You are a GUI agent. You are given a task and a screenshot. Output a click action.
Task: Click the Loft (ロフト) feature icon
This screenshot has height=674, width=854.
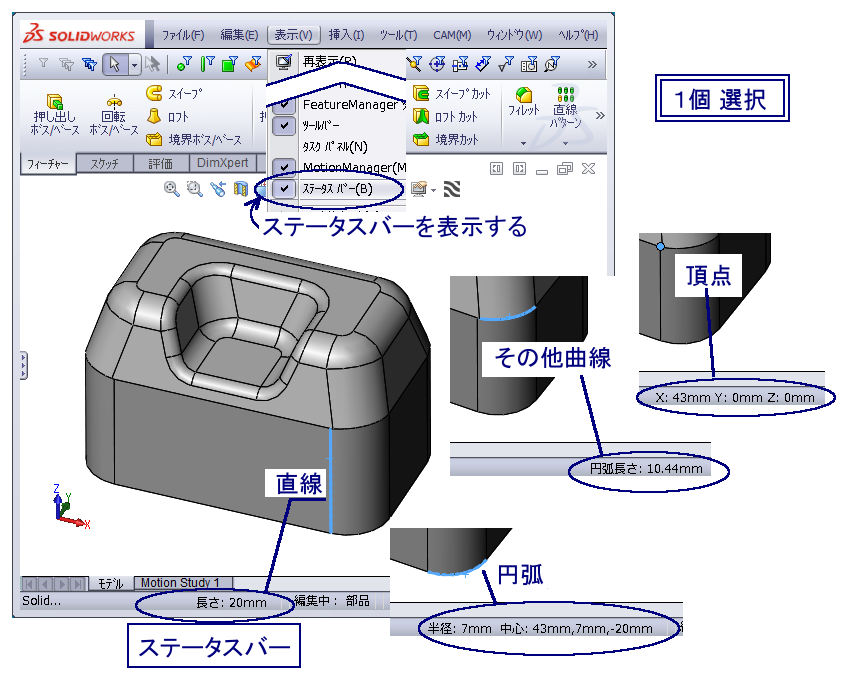click(x=154, y=116)
